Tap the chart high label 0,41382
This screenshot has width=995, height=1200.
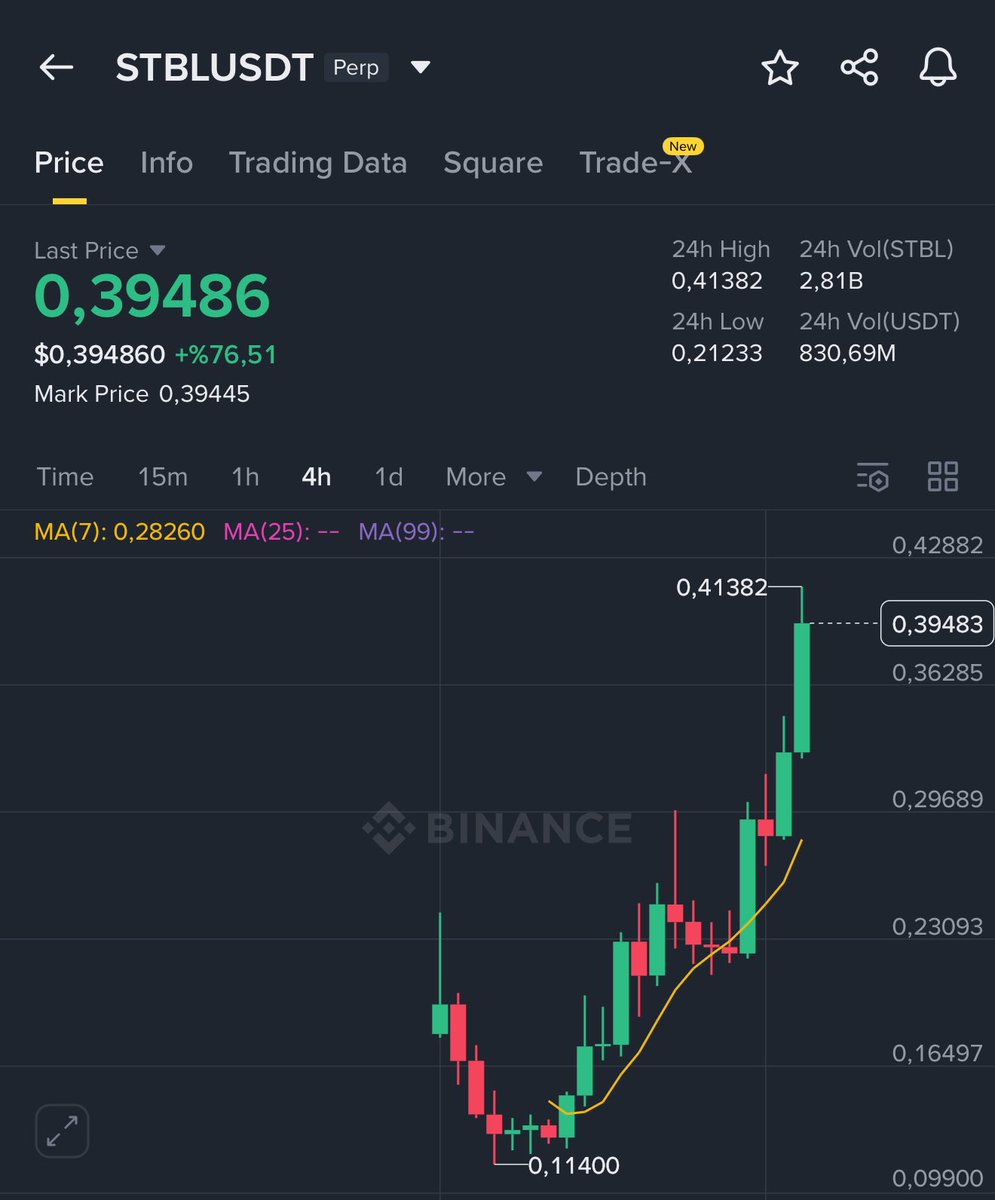click(722, 588)
